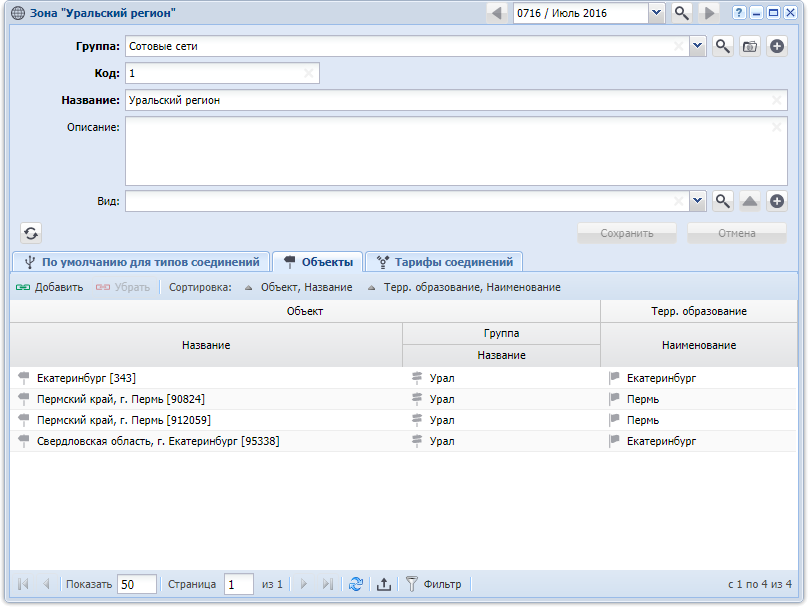Clear the Код field value
This screenshot has width=808, height=607.
[x=308, y=73]
